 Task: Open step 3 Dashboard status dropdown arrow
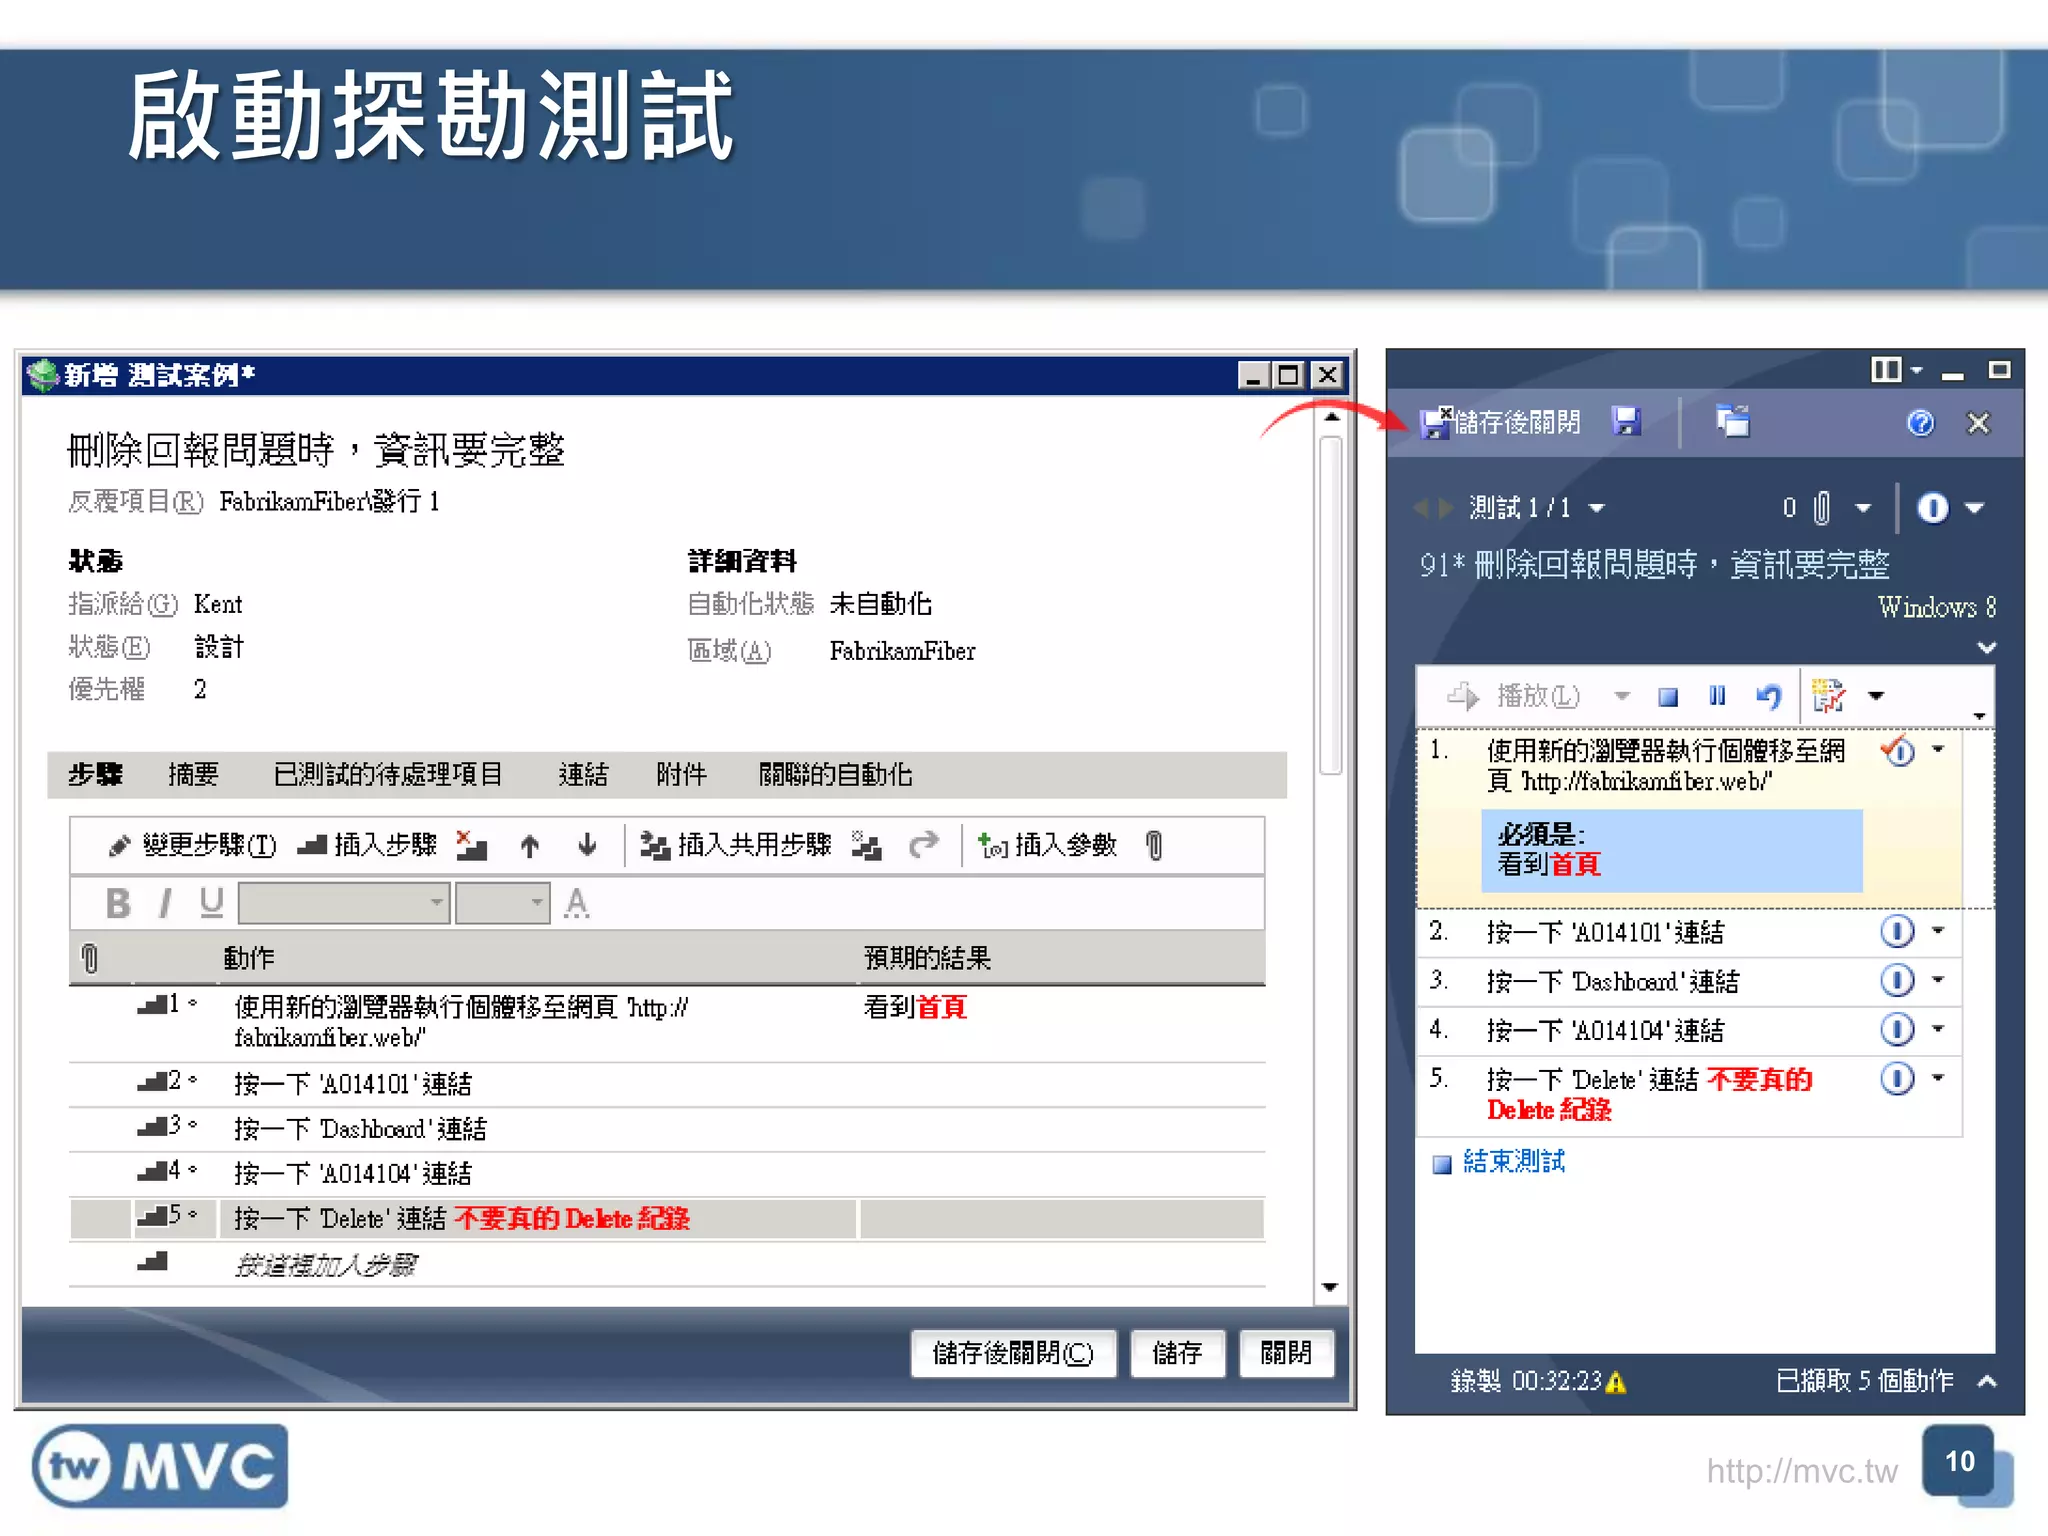click(1938, 980)
